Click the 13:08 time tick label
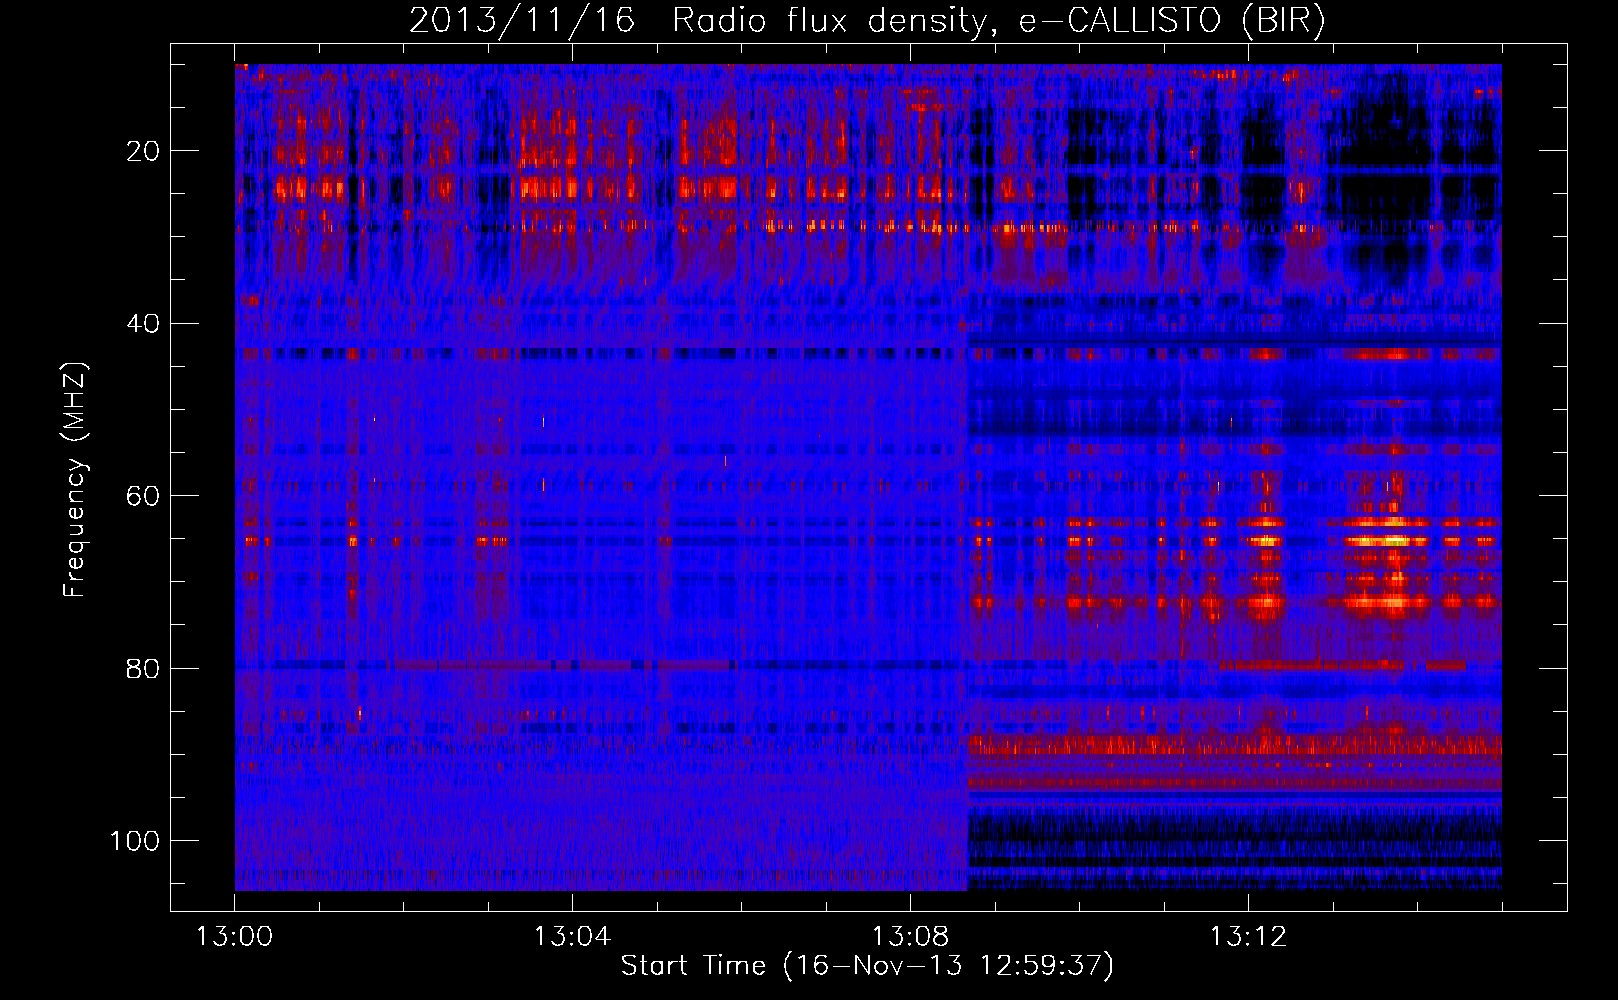The height and width of the screenshot is (1000, 1618). 910,937
